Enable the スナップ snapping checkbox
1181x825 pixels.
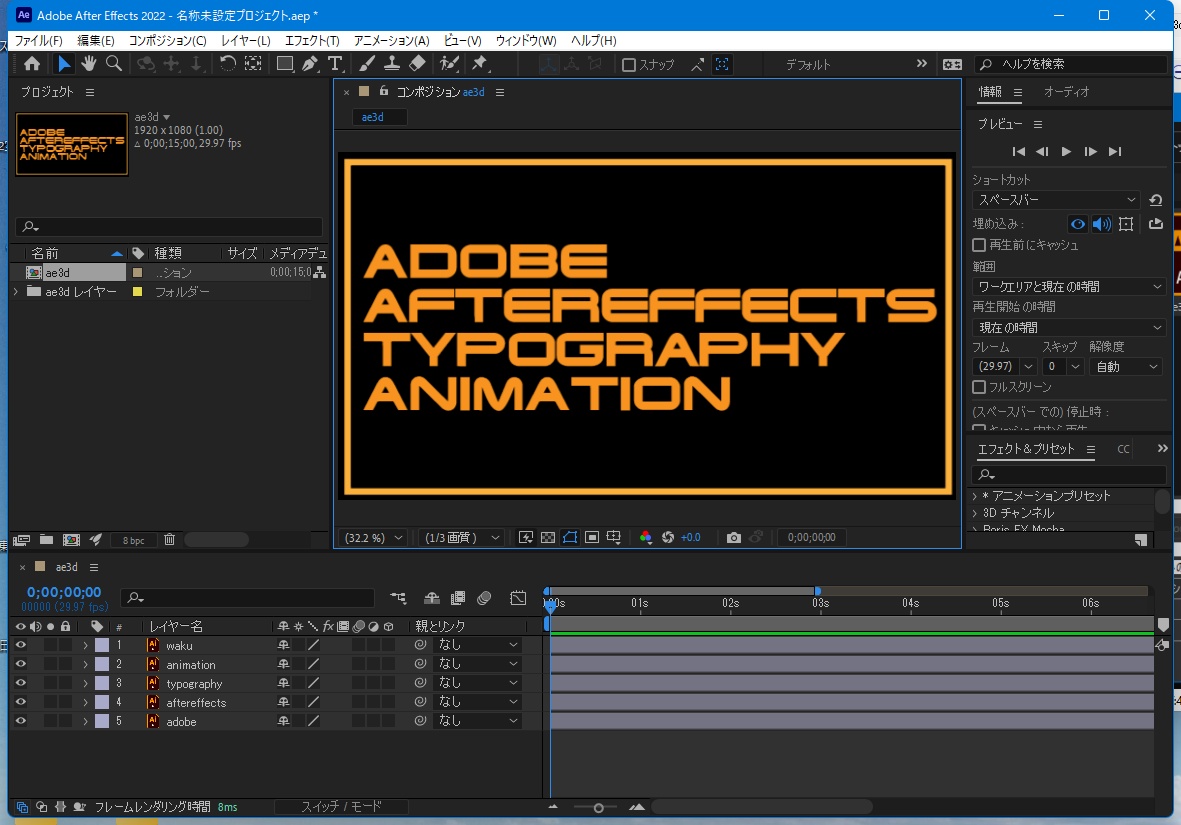tap(629, 65)
